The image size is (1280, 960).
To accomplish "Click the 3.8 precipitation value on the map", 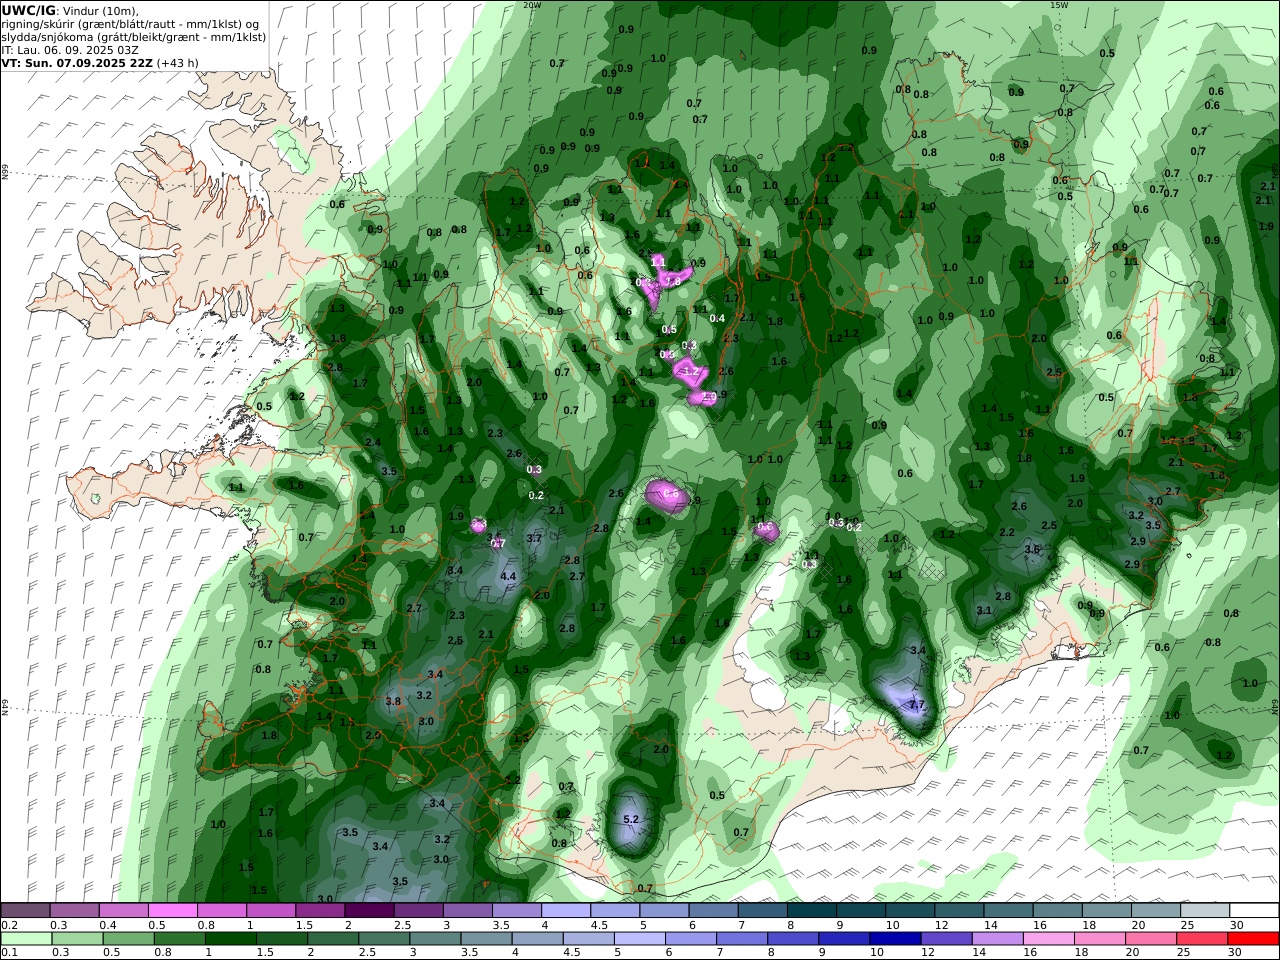I will (393, 701).
